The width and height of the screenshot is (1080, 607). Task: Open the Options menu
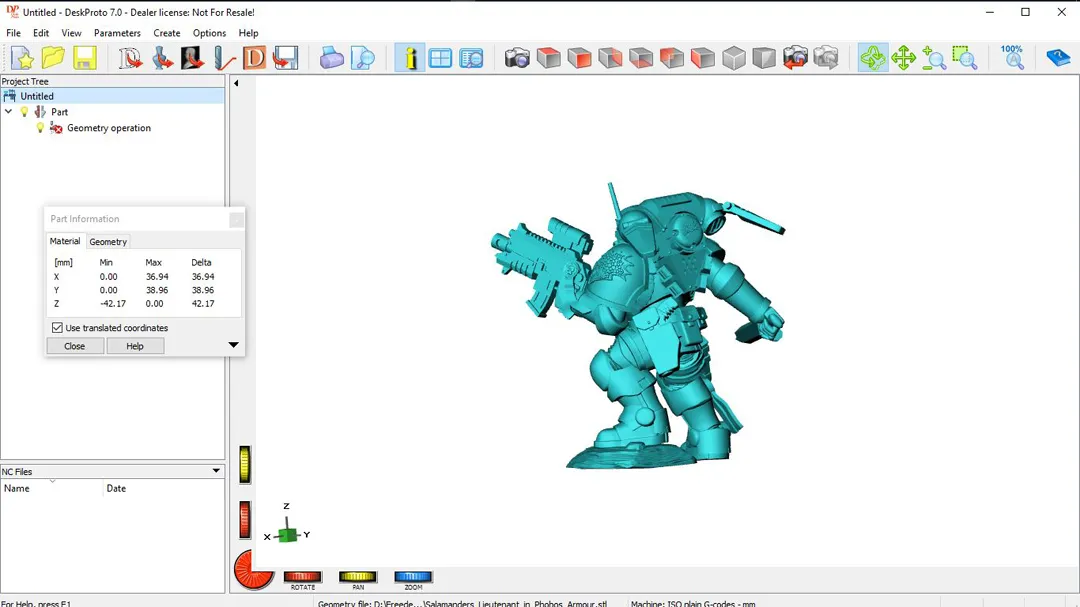coord(209,33)
